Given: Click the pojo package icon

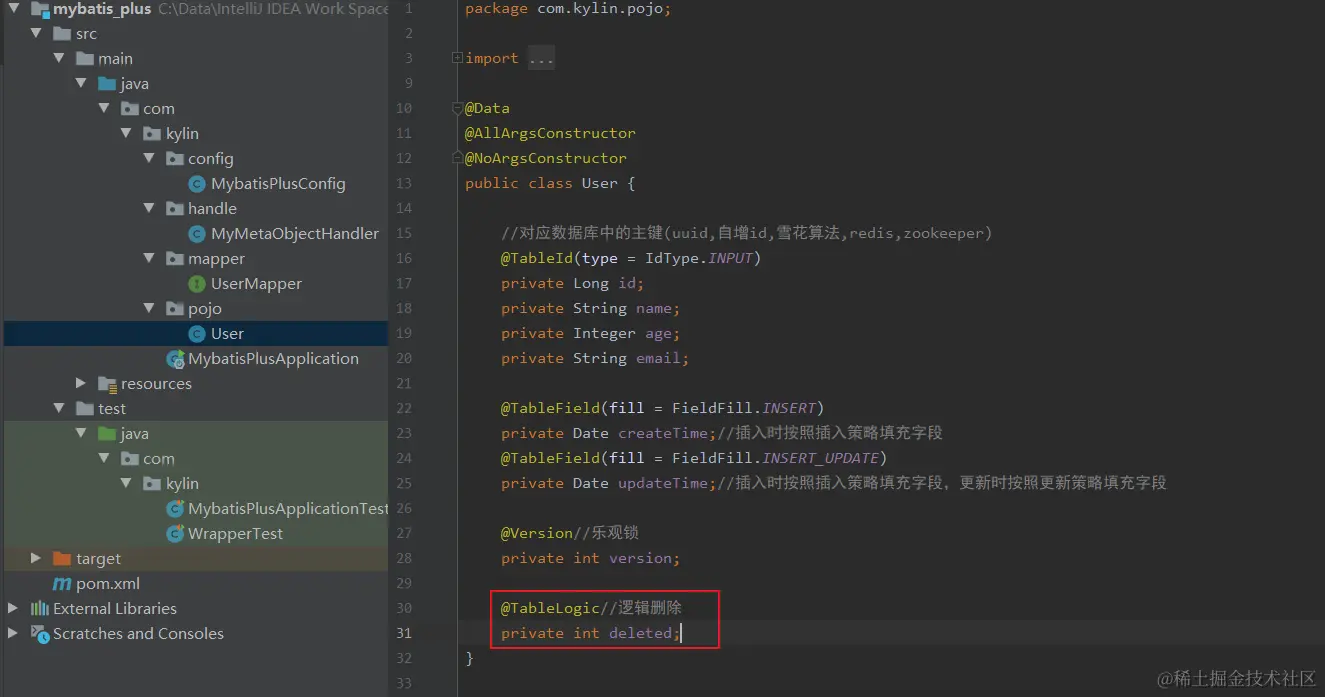Looking at the screenshot, I should pos(175,308).
